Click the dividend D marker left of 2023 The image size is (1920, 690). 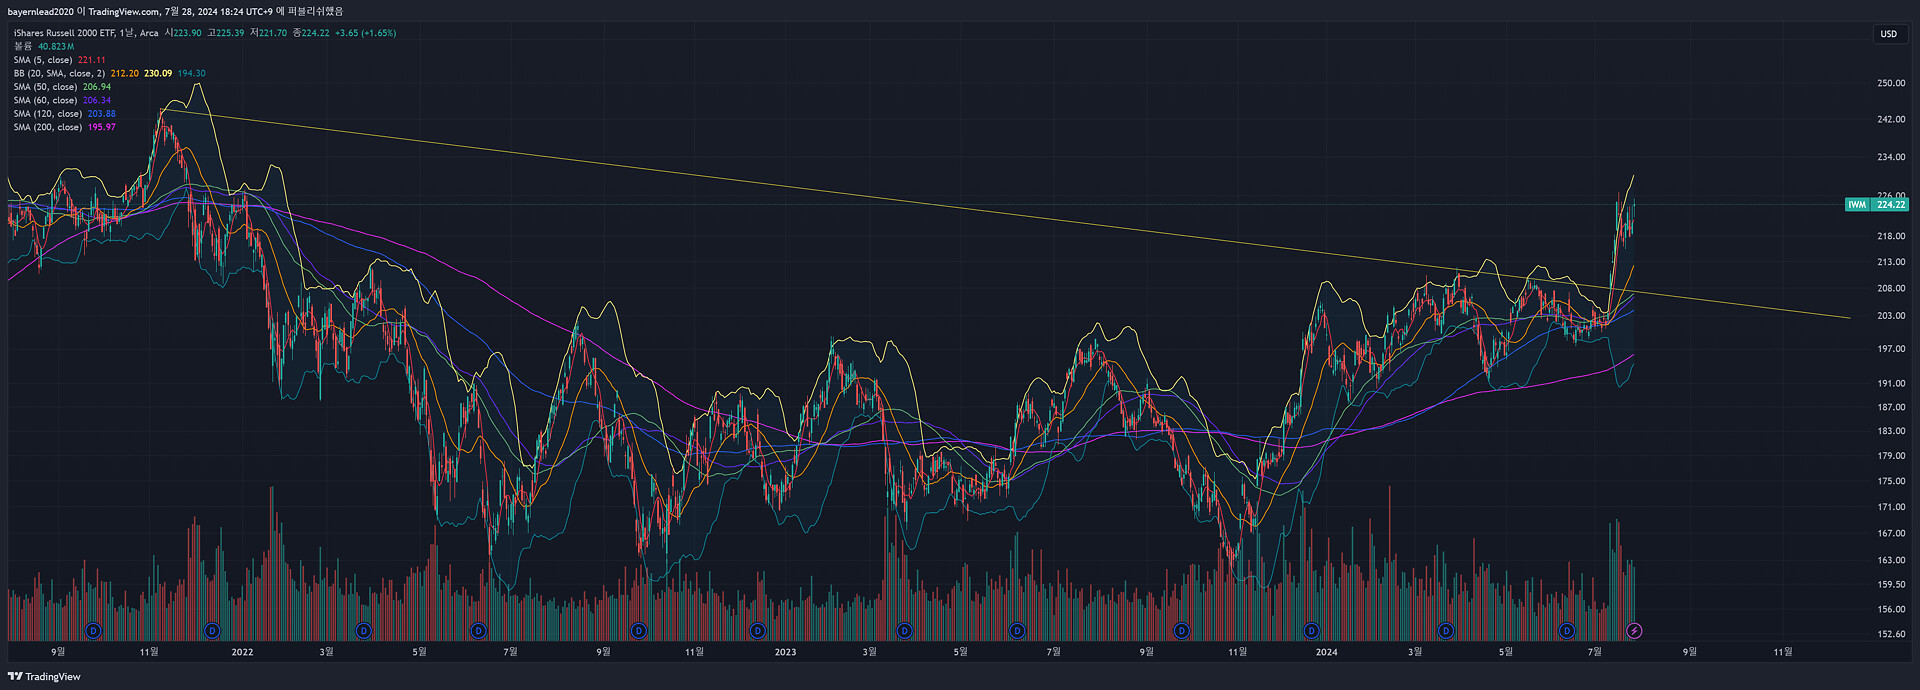click(x=757, y=631)
